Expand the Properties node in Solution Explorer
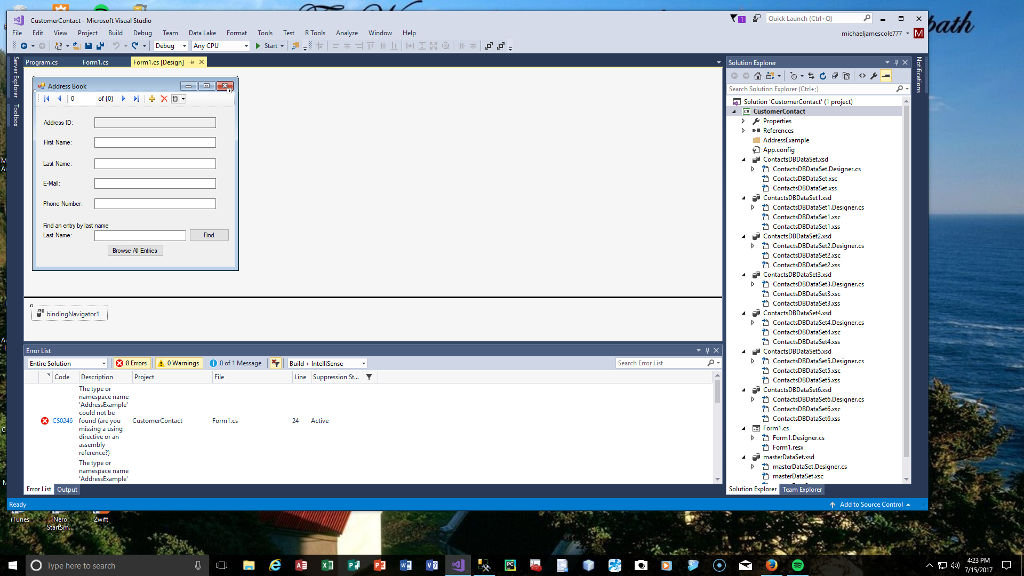The height and width of the screenshot is (576, 1024). click(743, 121)
